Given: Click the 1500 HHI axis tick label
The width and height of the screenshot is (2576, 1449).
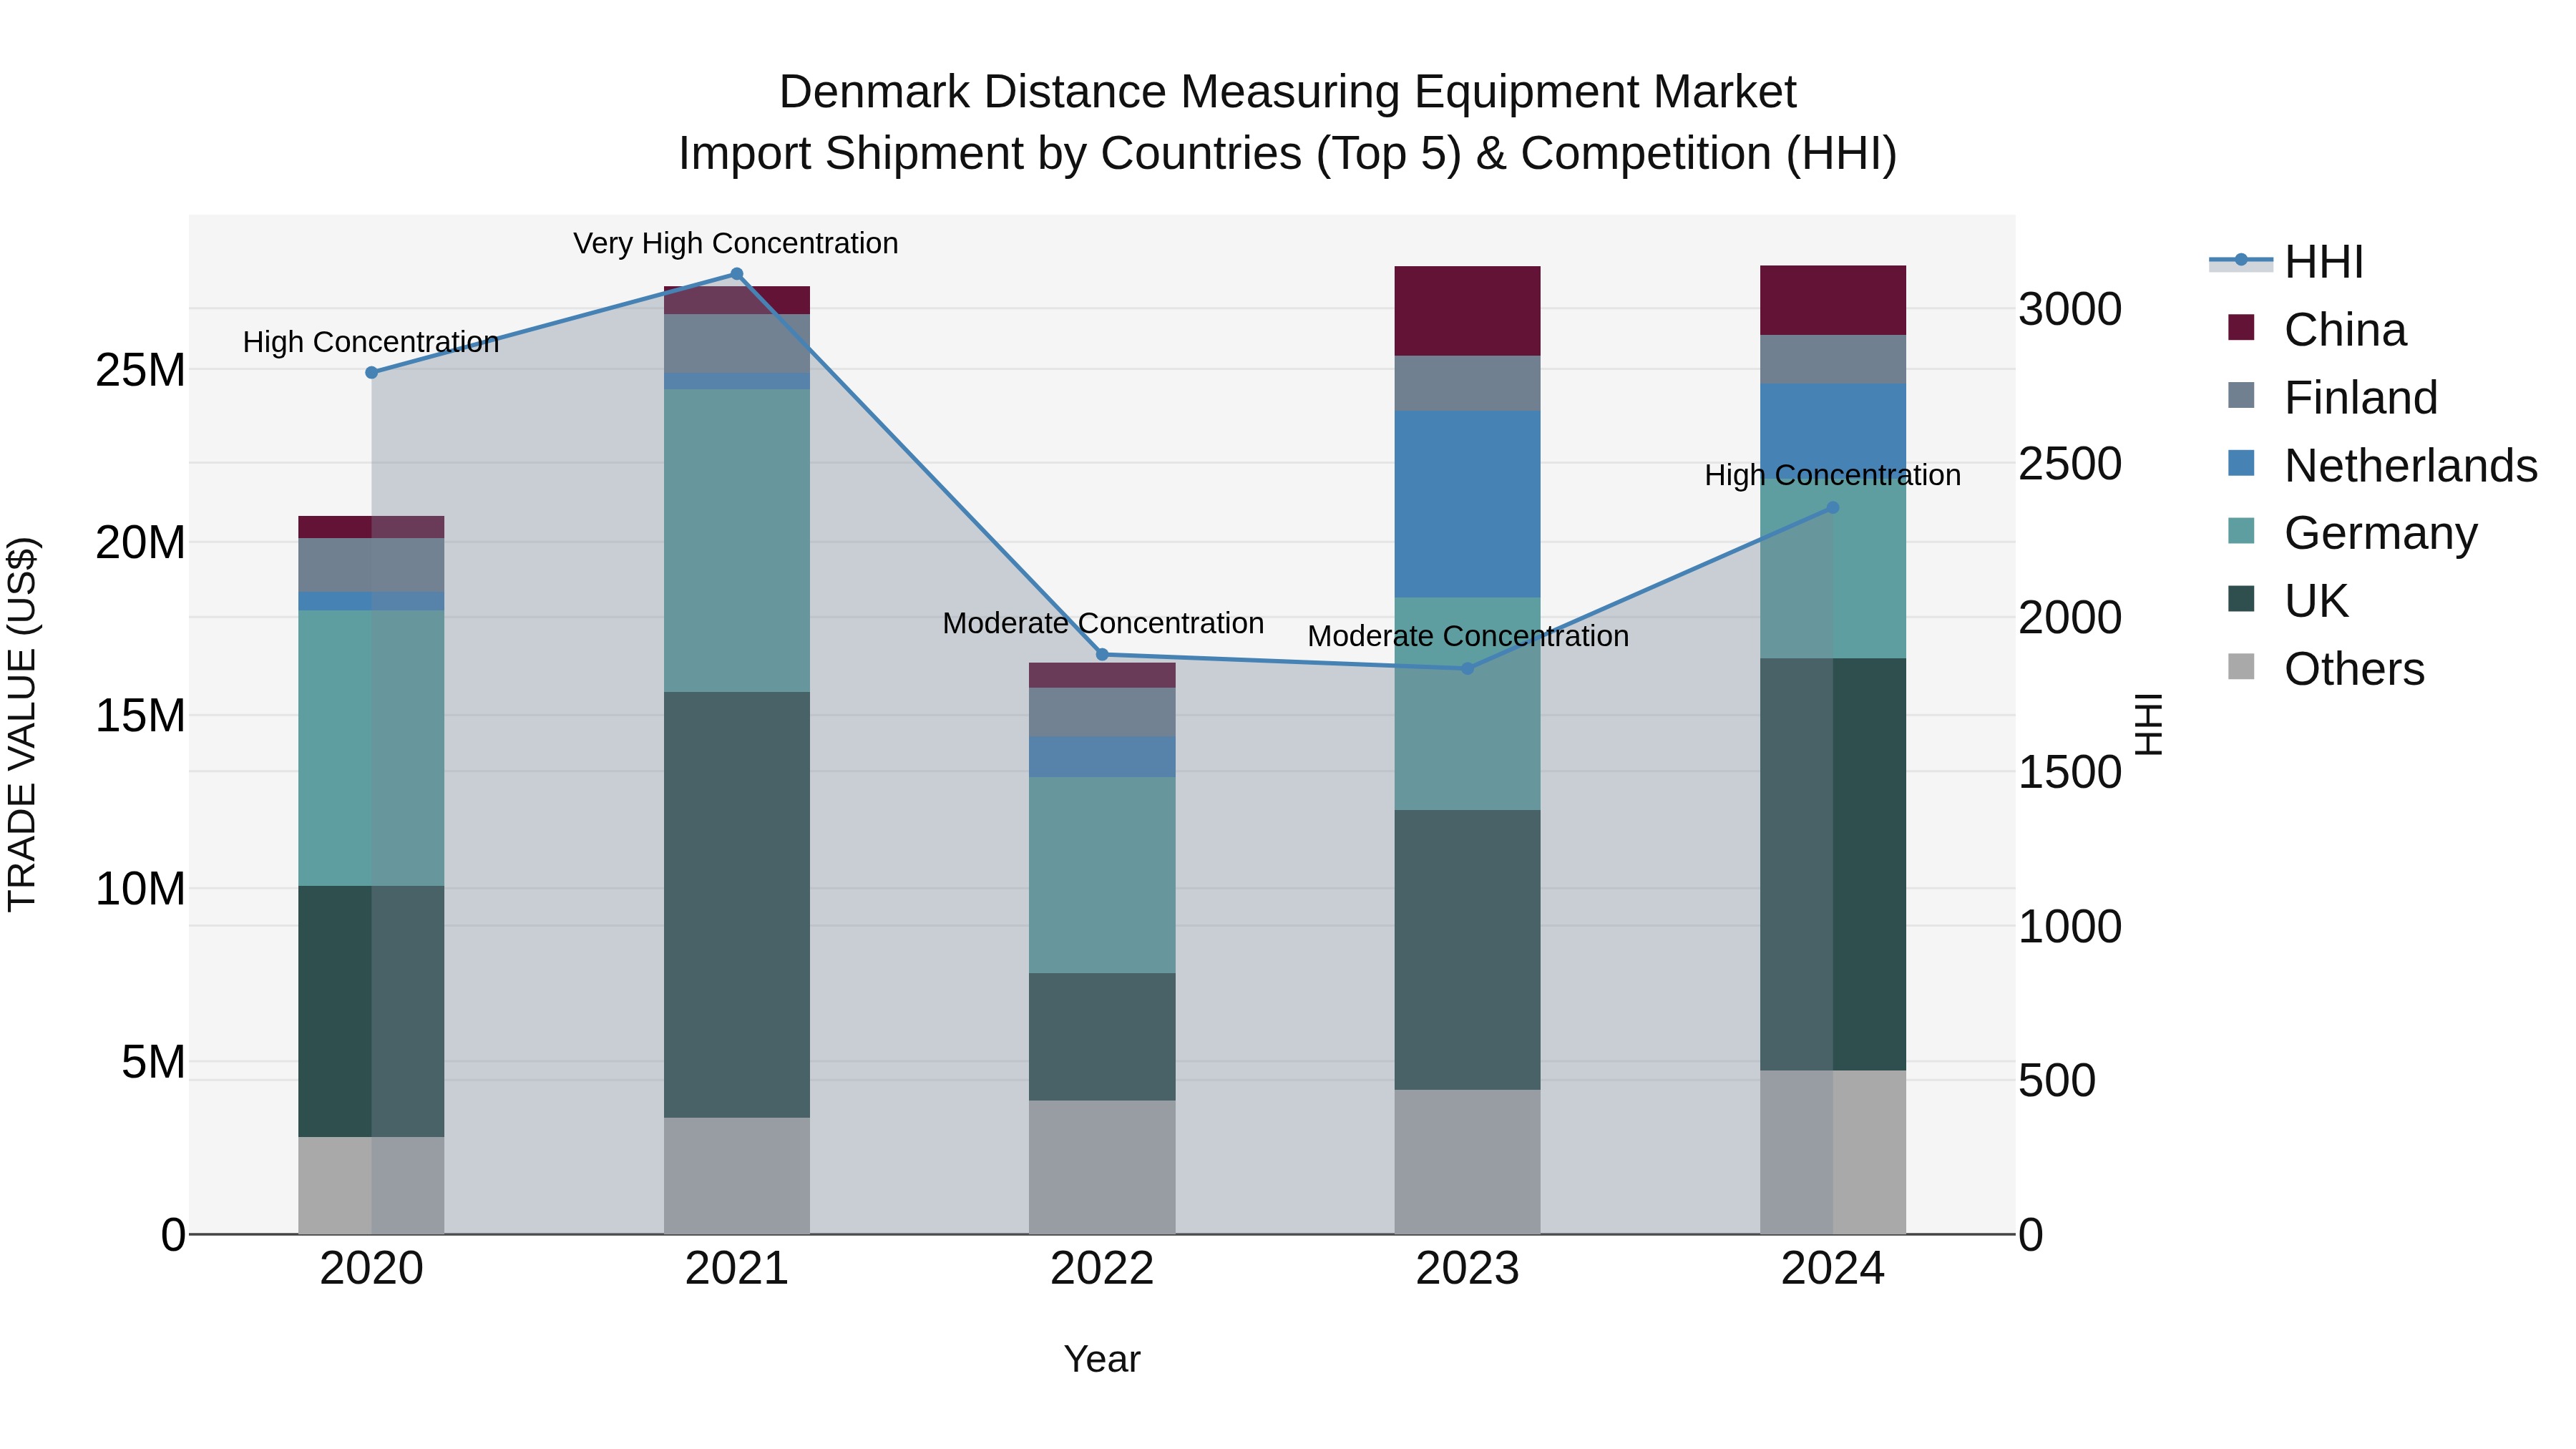Looking at the screenshot, I should [2069, 772].
